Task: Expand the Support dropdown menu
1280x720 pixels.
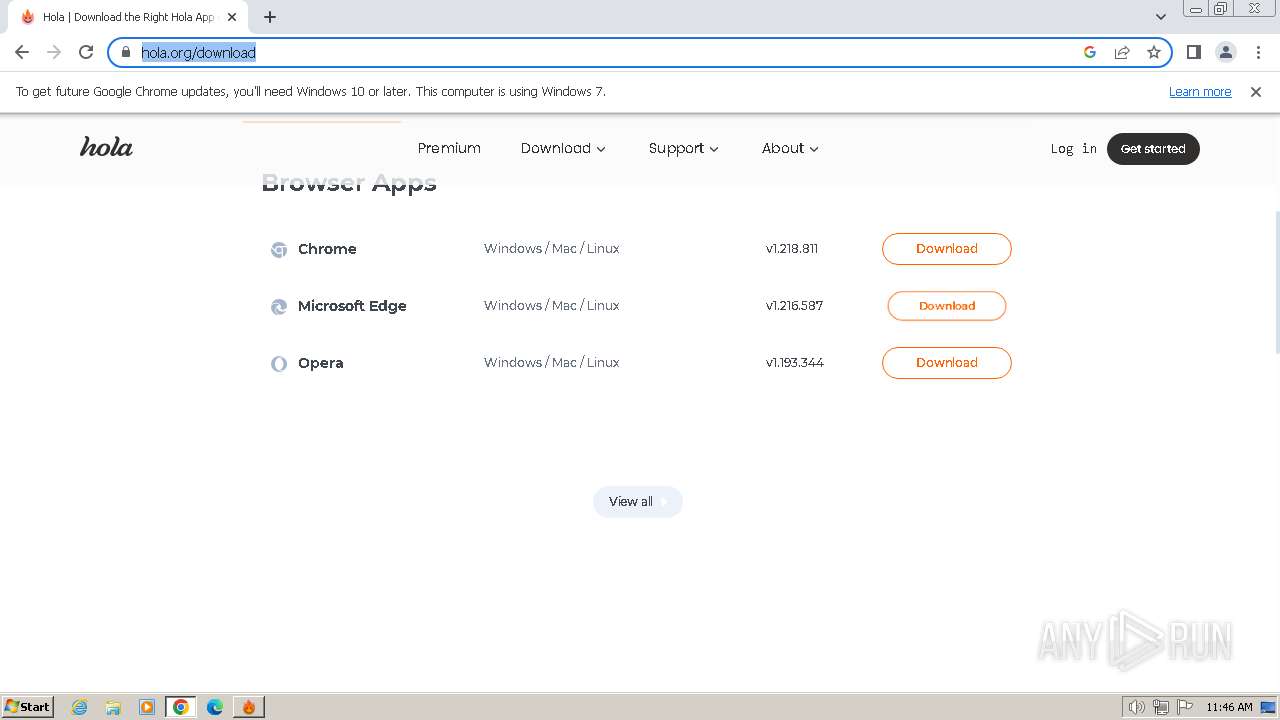Action: pos(684,148)
